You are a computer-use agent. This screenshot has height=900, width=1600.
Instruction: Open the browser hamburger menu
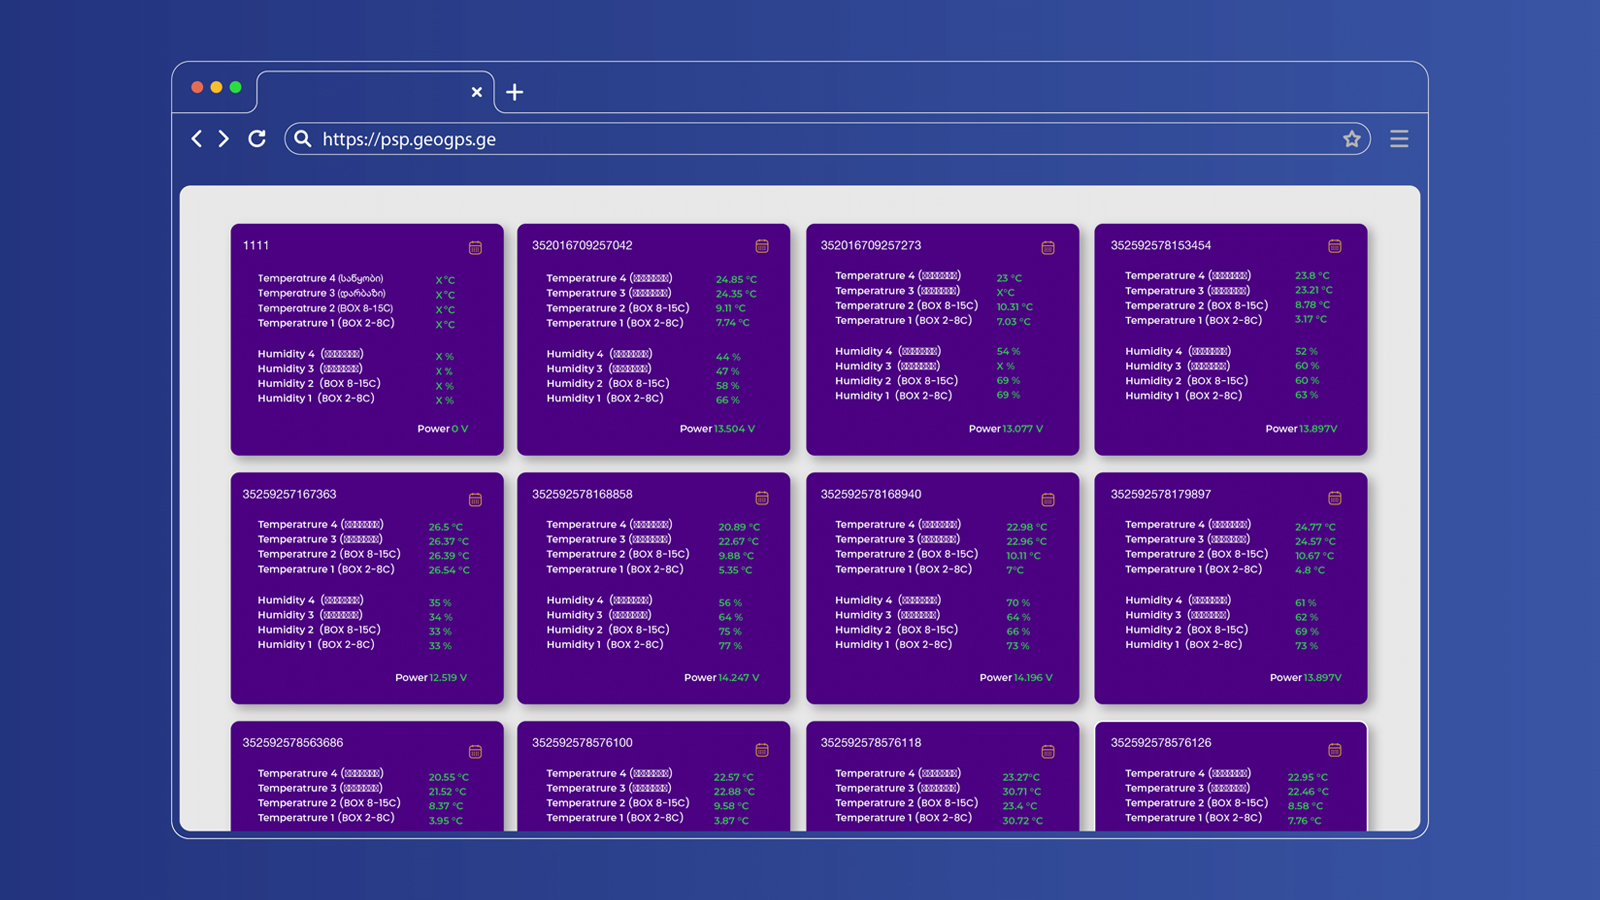coord(1399,139)
